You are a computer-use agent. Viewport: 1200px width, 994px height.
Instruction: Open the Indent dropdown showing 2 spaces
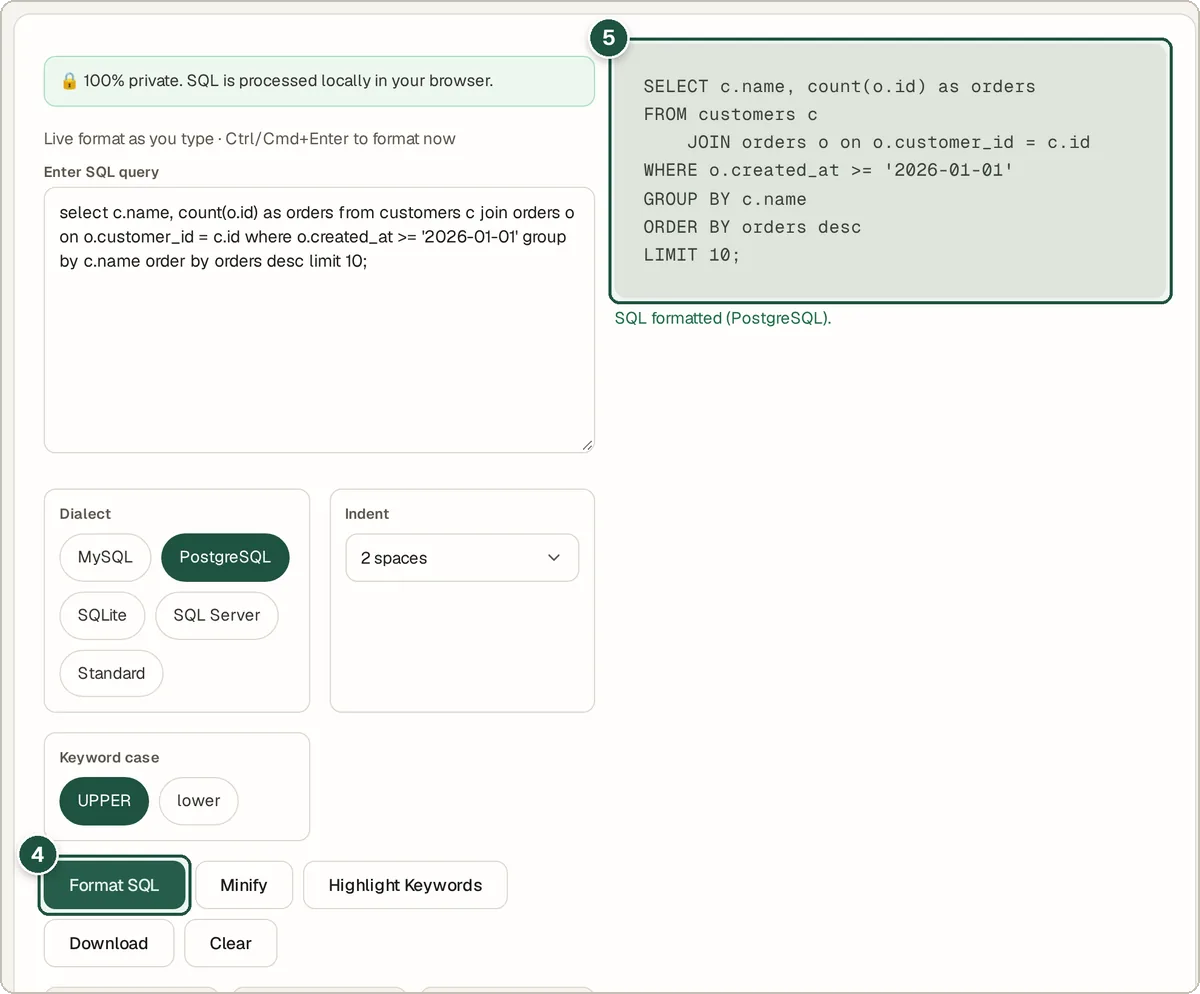462,558
